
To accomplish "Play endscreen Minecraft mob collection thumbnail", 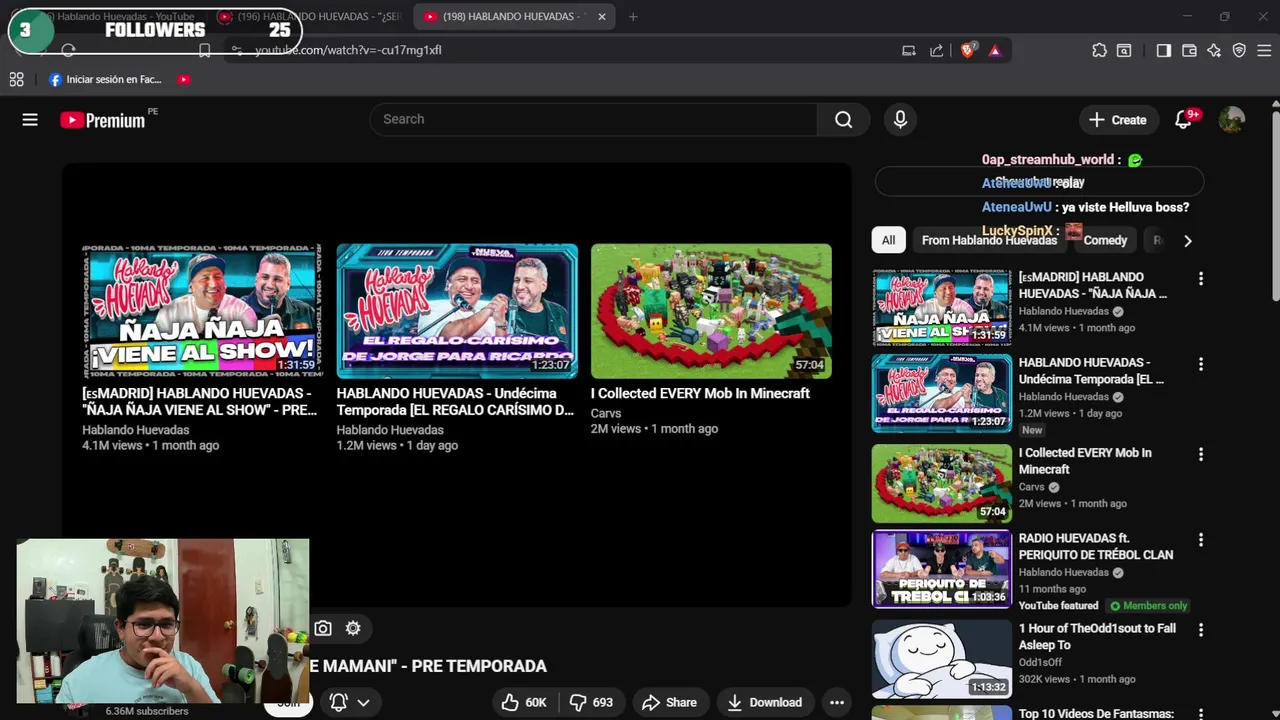I will pyautogui.click(x=711, y=311).
